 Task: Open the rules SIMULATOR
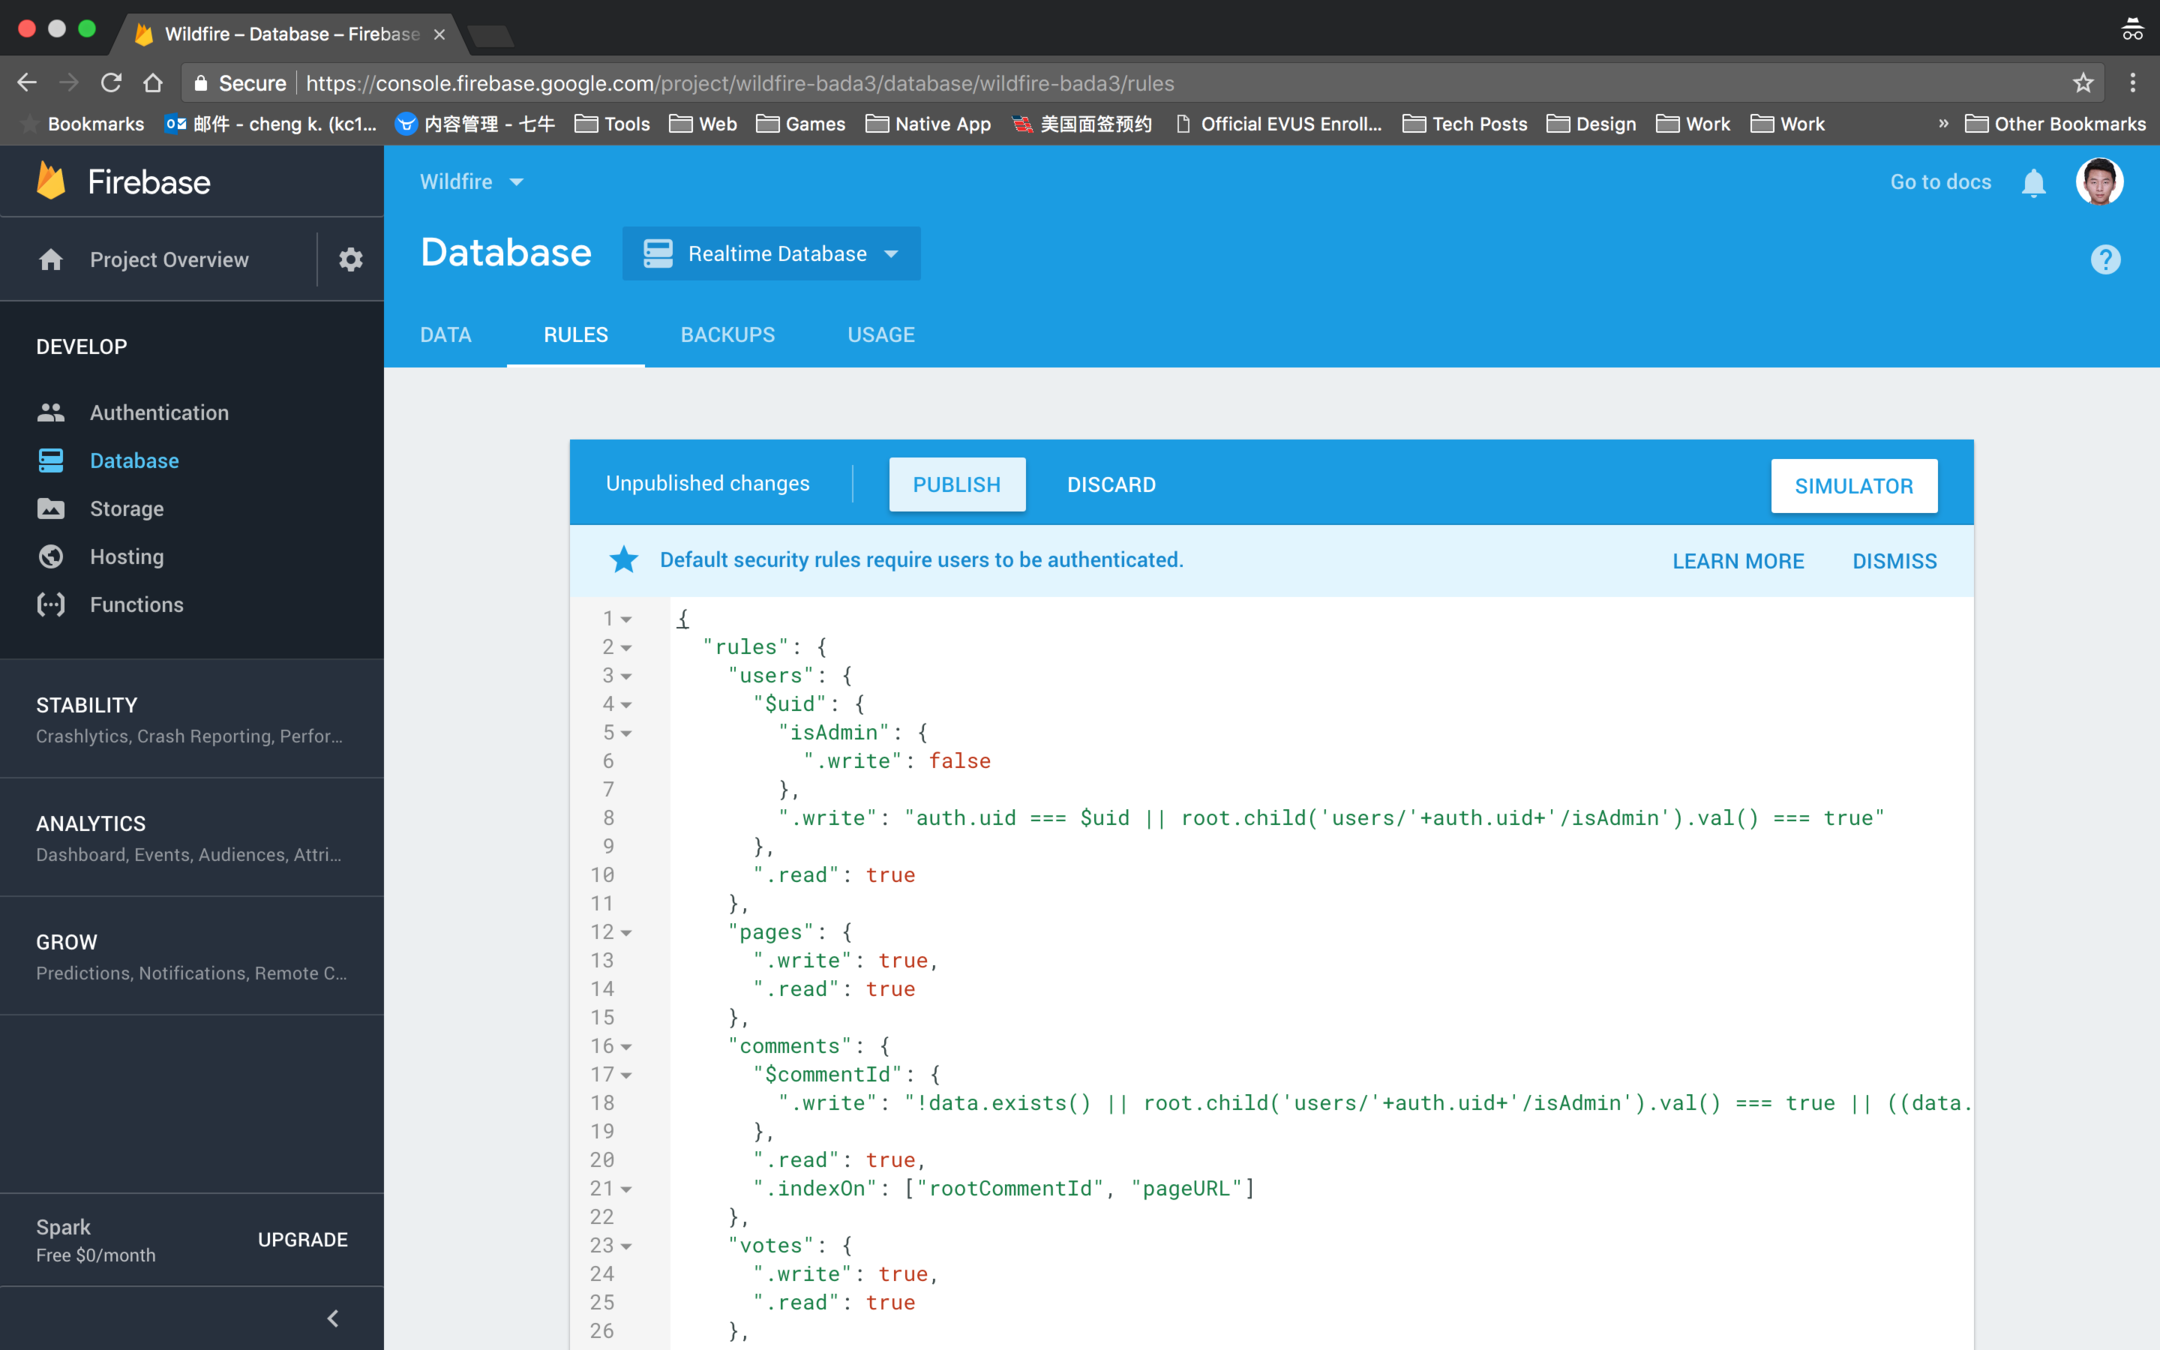[x=1853, y=486]
